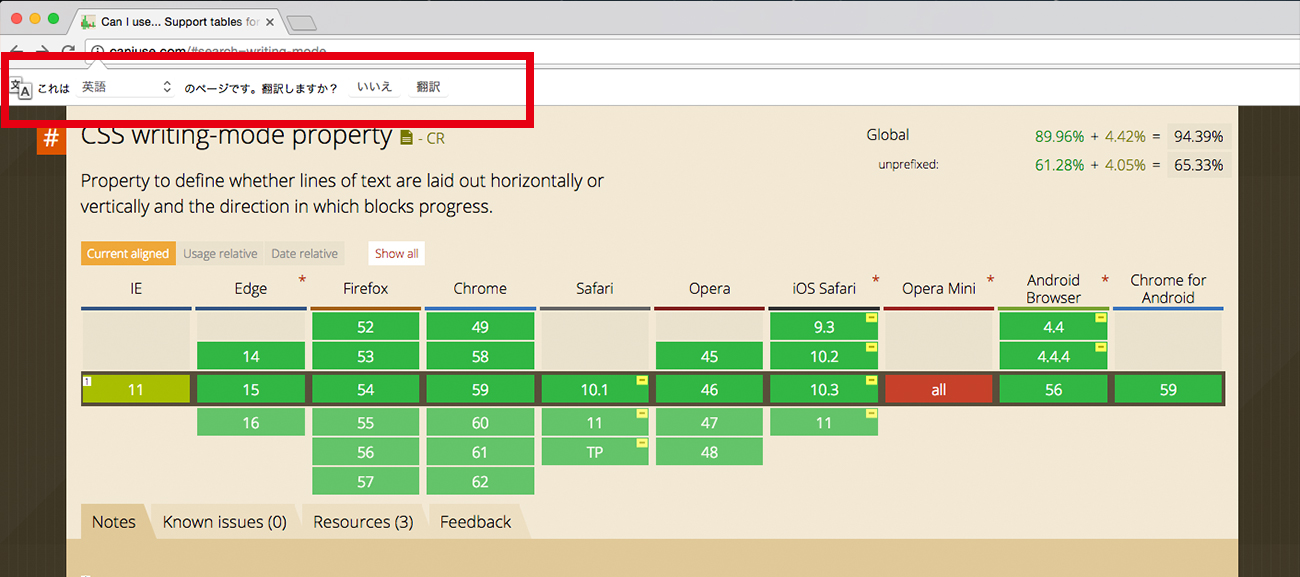Click the Firefox 54 support cell
This screenshot has width=1300, height=577.
coord(366,390)
